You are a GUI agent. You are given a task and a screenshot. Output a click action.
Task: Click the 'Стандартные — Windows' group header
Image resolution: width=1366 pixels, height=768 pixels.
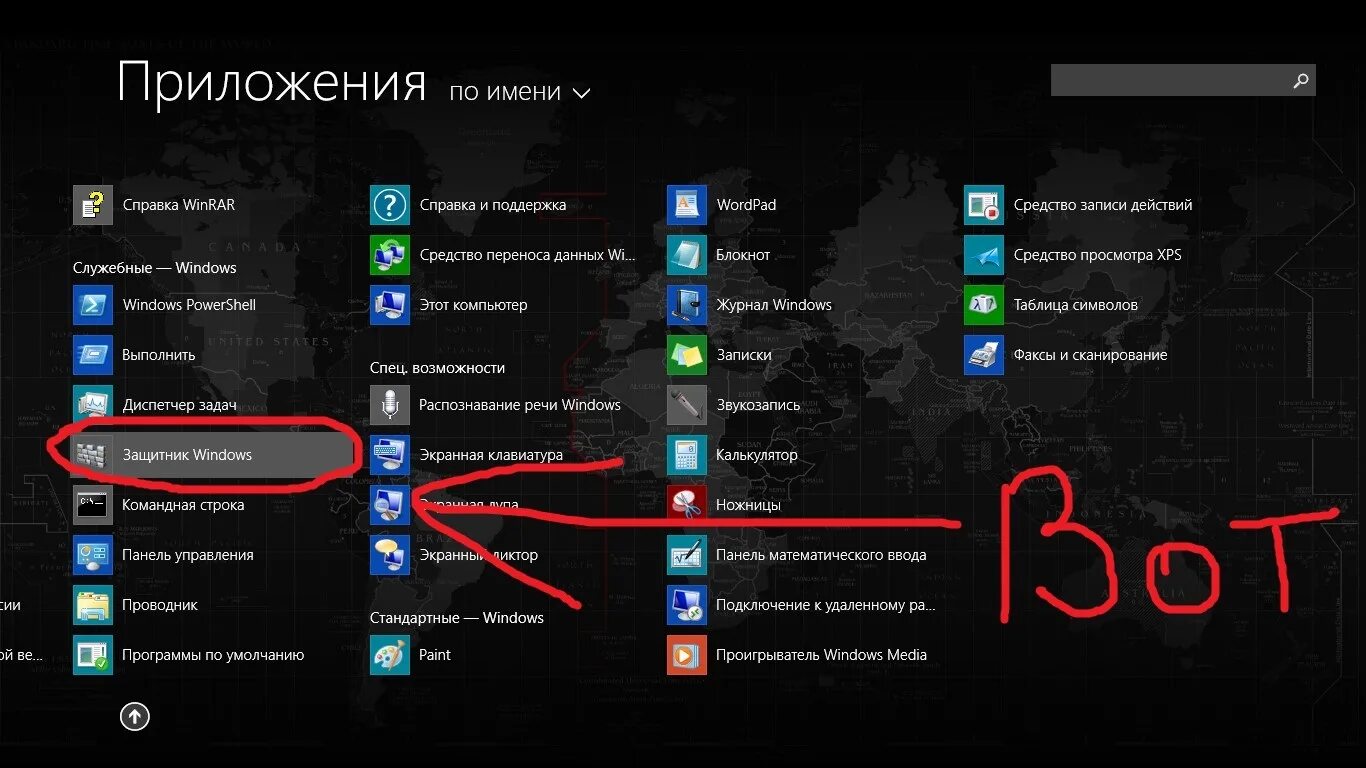point(457,618)
